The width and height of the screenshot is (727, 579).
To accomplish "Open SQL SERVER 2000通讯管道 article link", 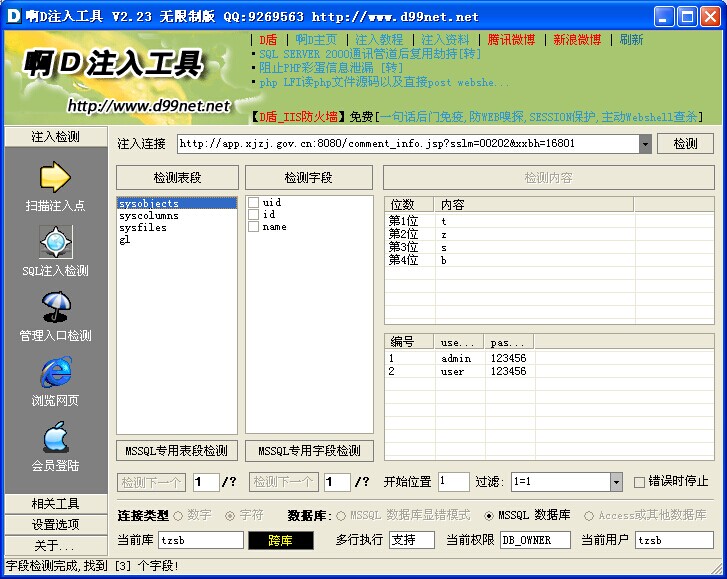I will 370,54.
